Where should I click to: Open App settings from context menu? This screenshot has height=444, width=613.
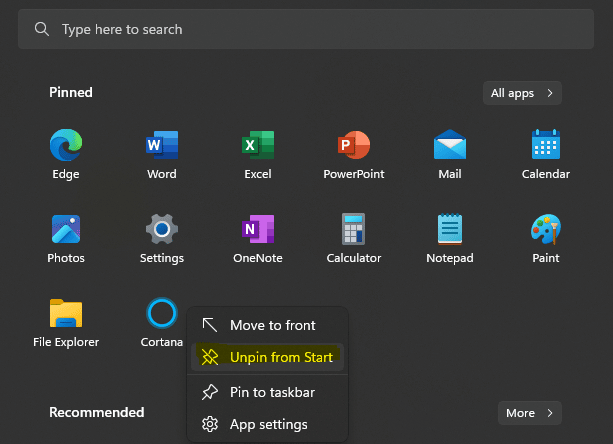[267, 424]
